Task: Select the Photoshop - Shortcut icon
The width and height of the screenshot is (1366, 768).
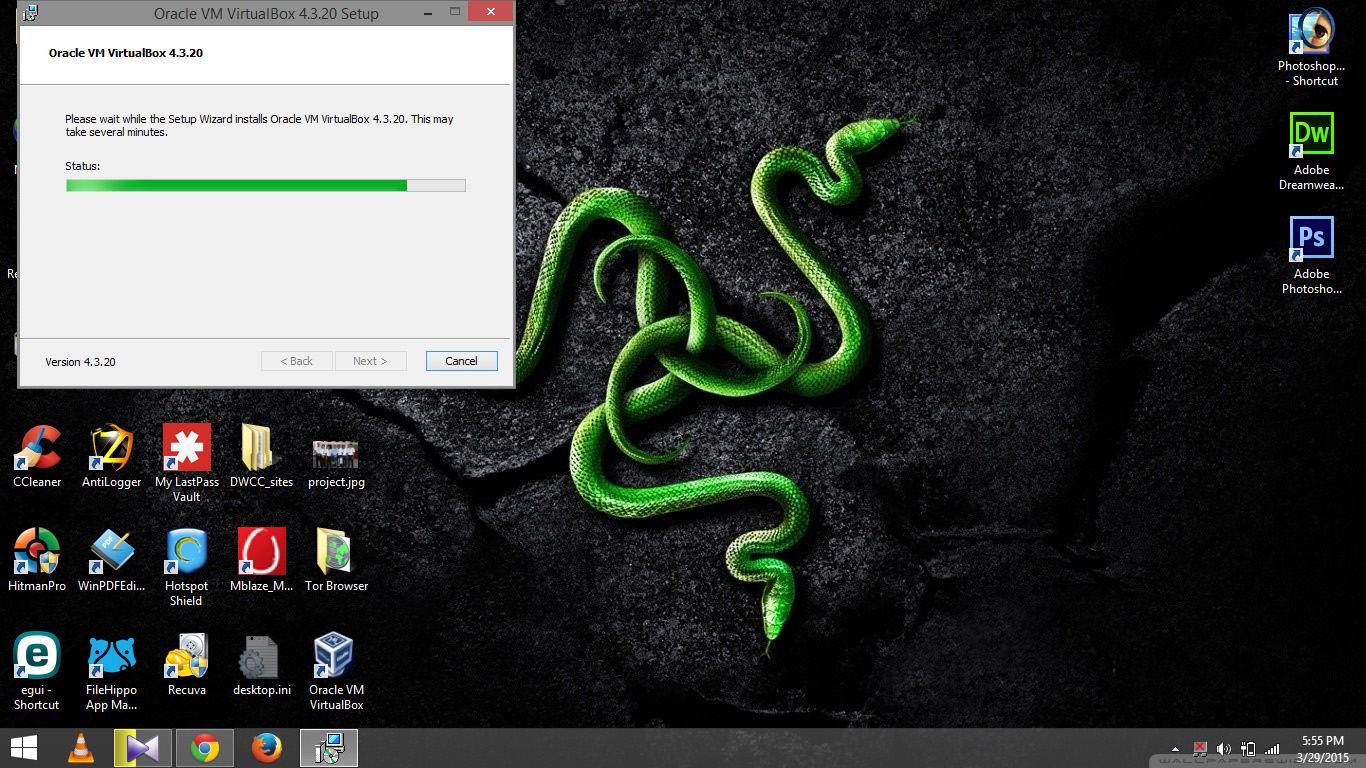Action: coord(1311,48)
